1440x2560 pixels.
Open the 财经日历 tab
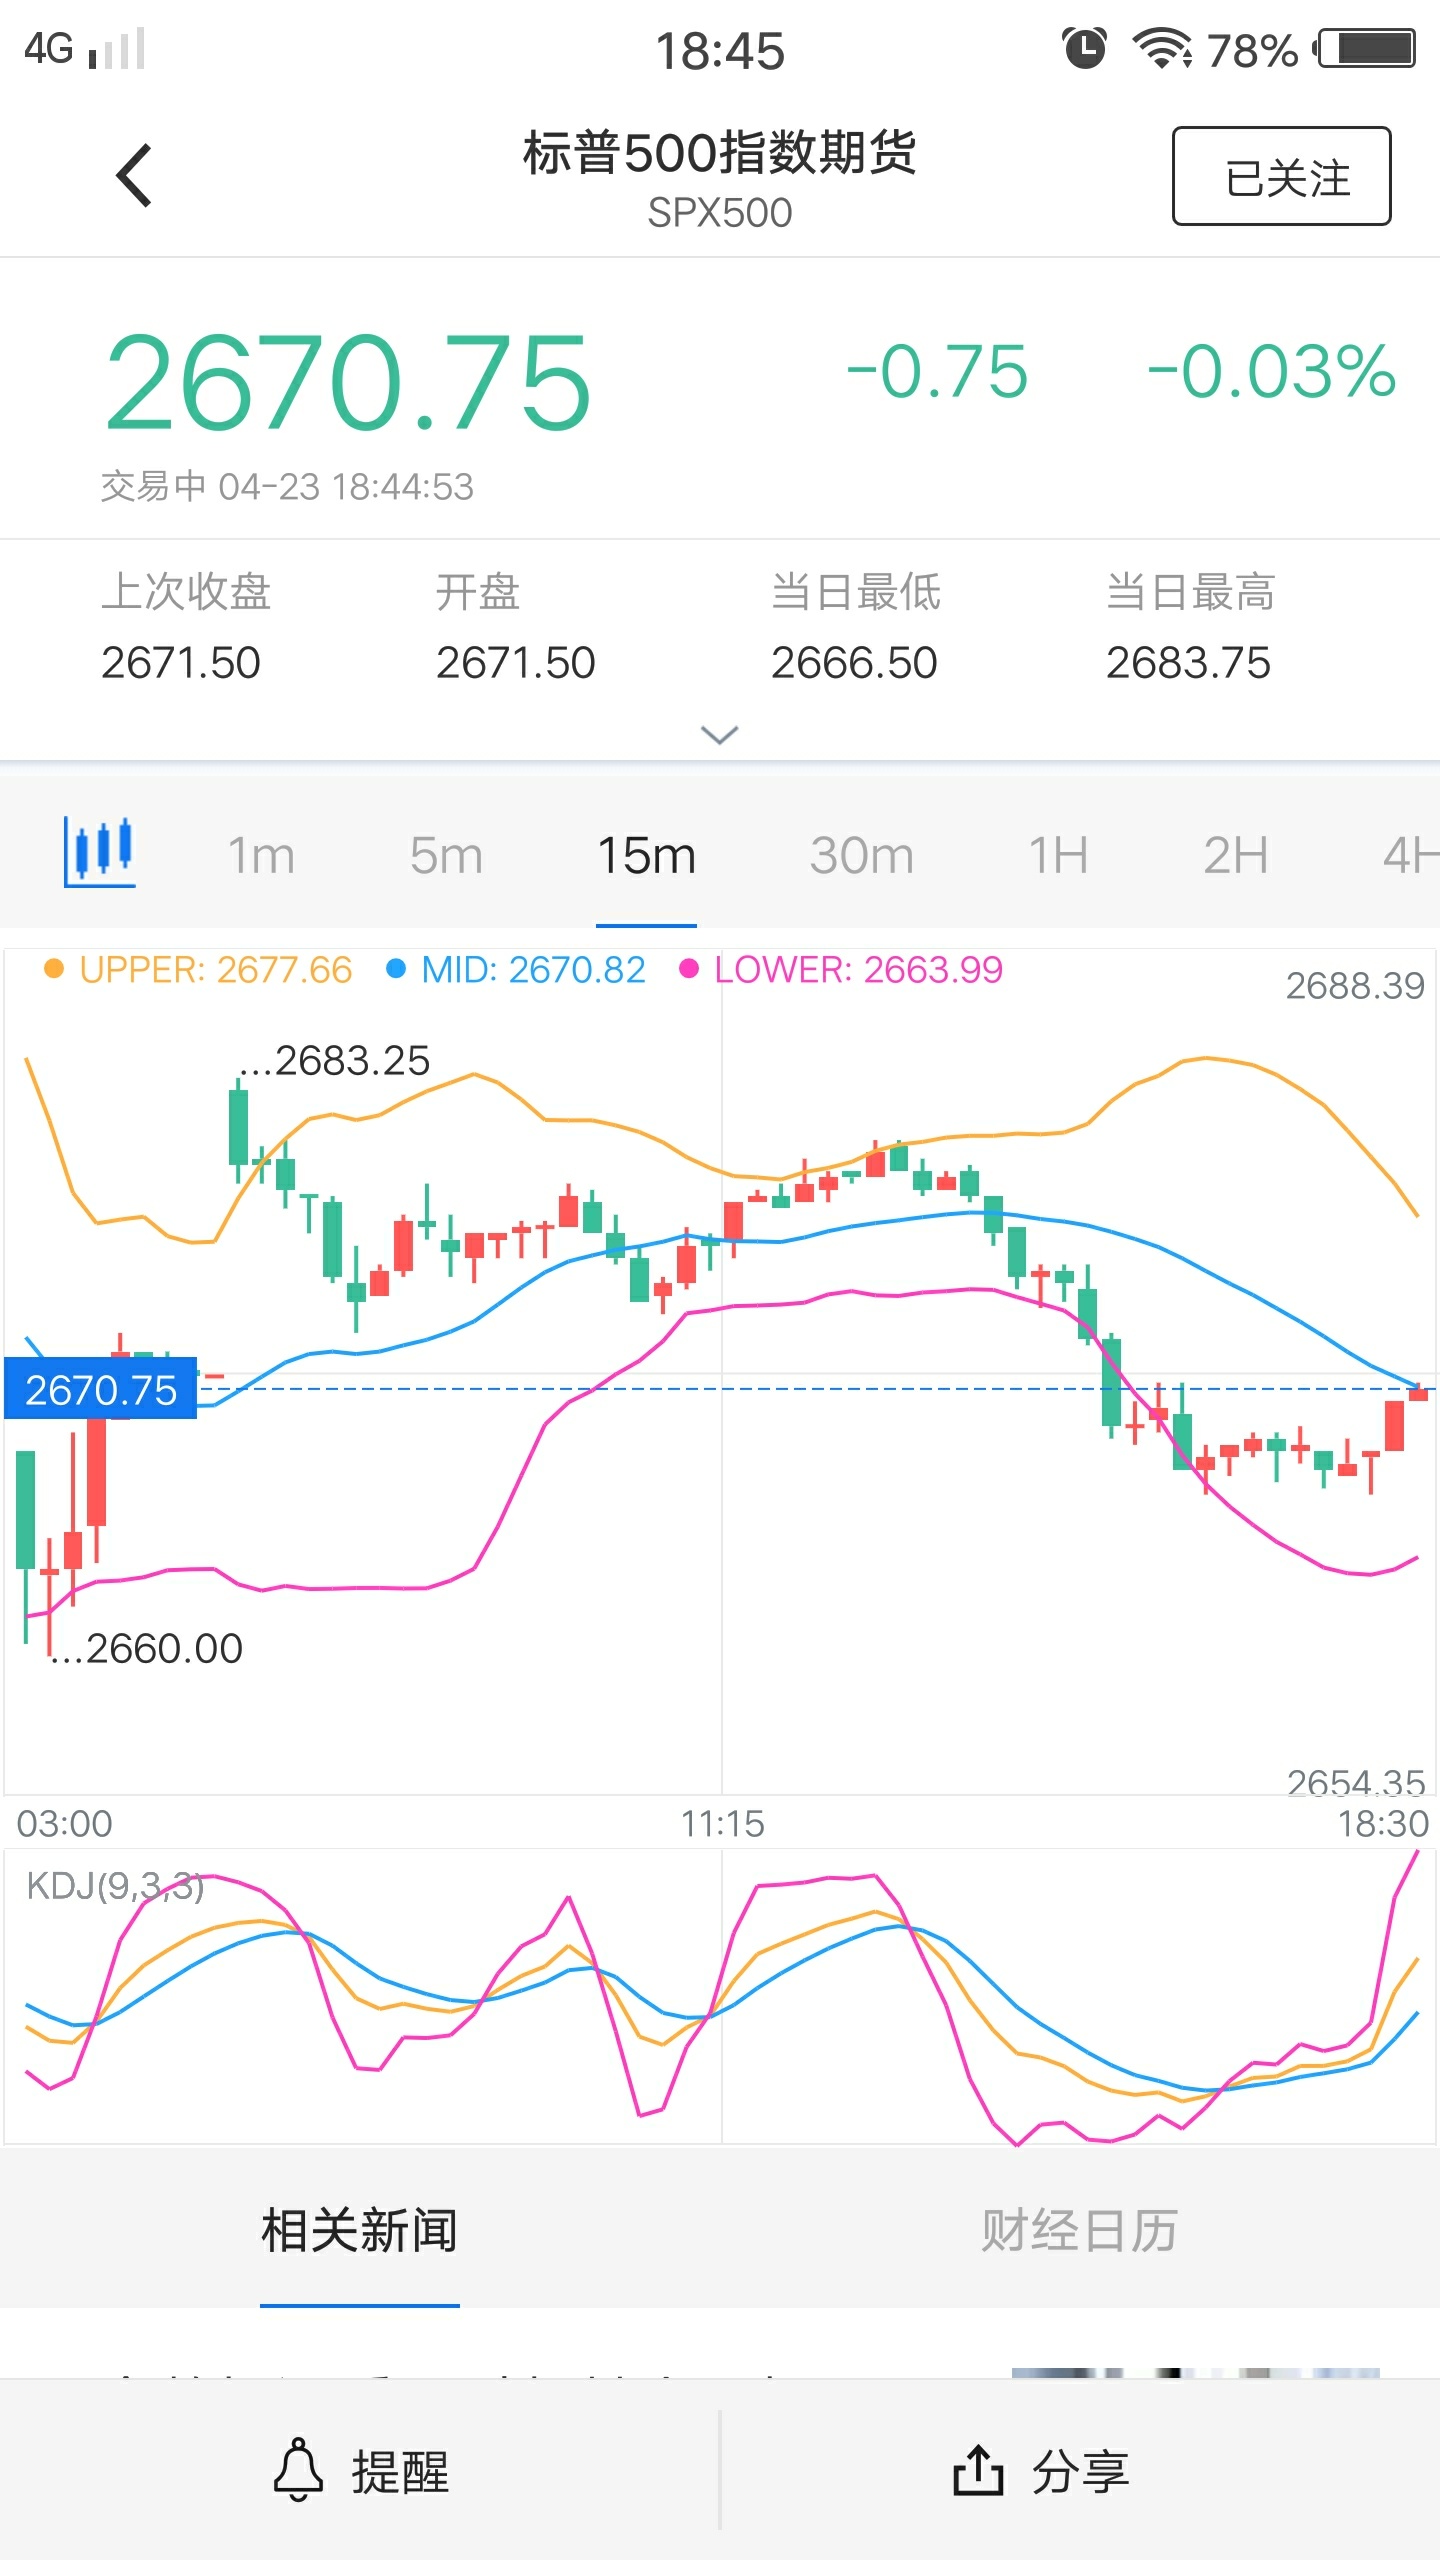[1079, 2231]
